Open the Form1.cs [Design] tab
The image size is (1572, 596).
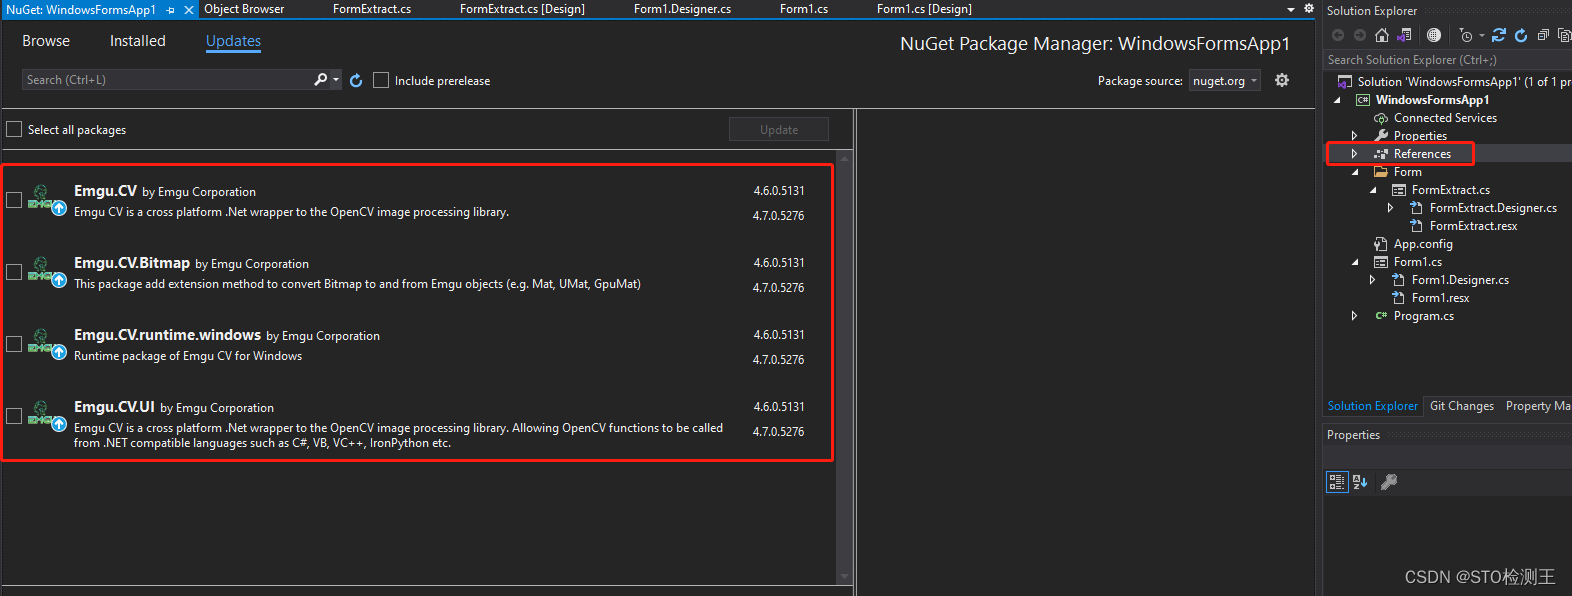tap(924, 9)
